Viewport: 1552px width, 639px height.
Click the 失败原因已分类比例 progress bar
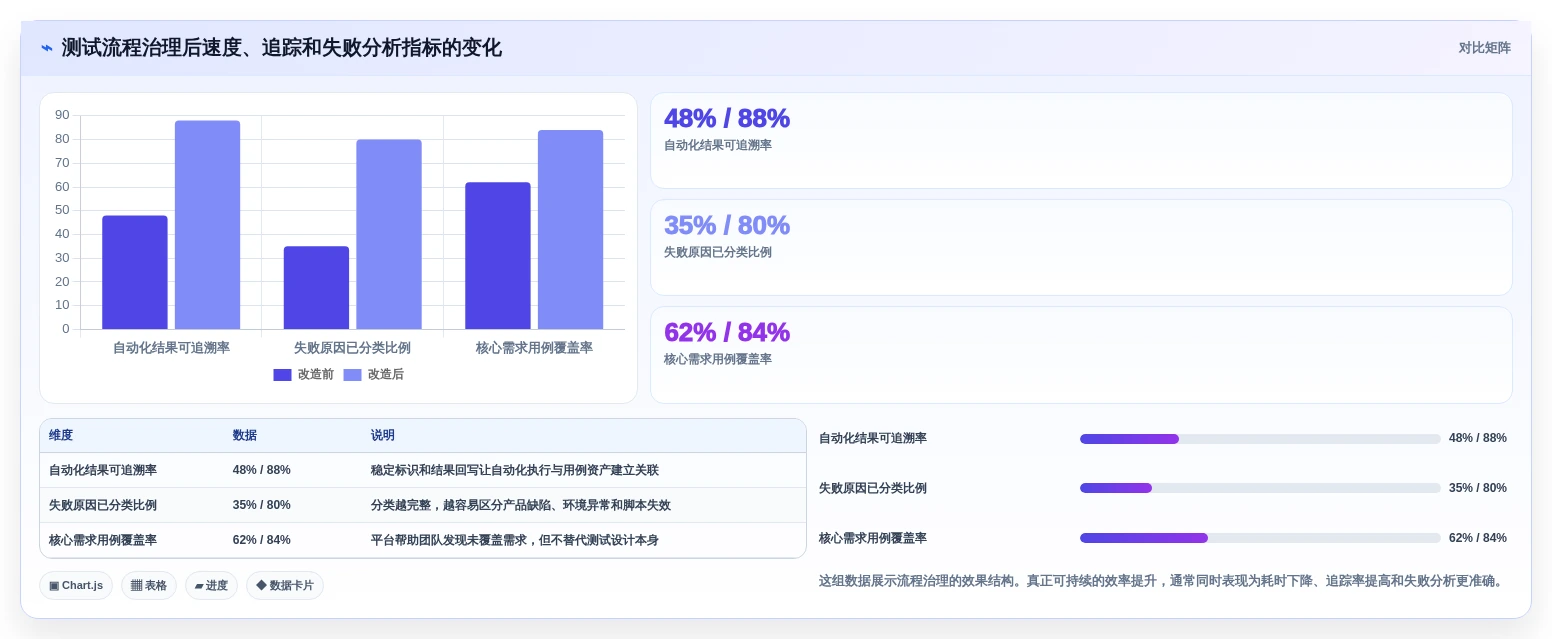tap(1260, 488)
